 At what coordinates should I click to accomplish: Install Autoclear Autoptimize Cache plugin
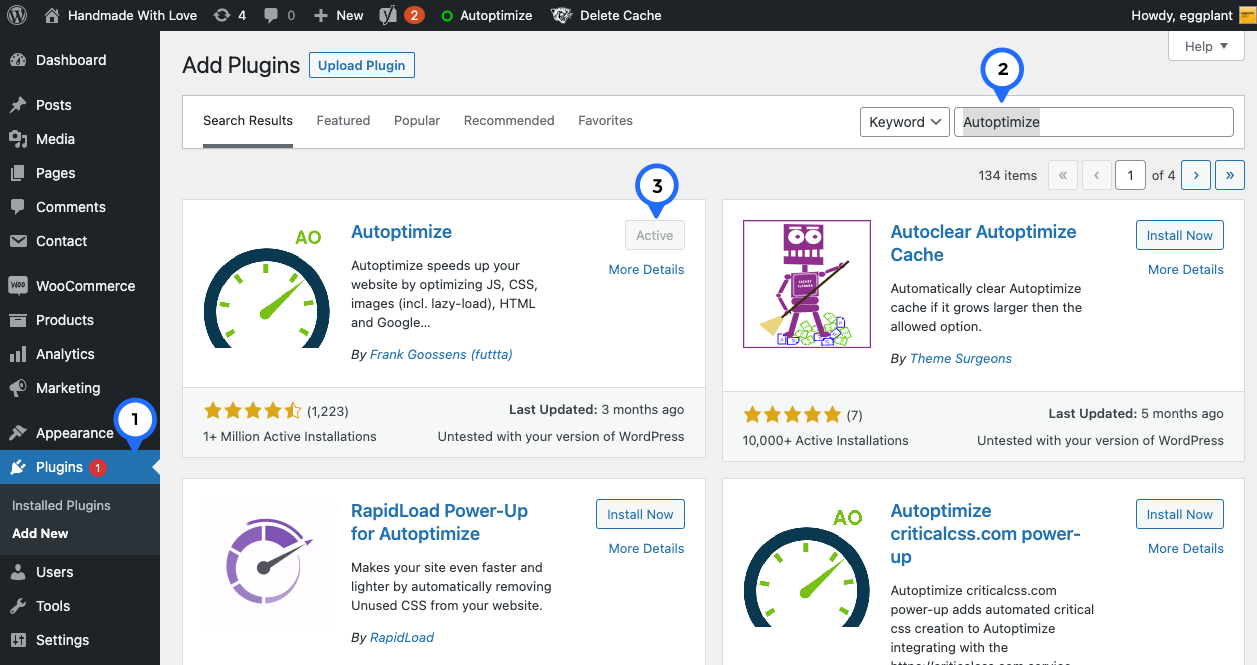1179,235
